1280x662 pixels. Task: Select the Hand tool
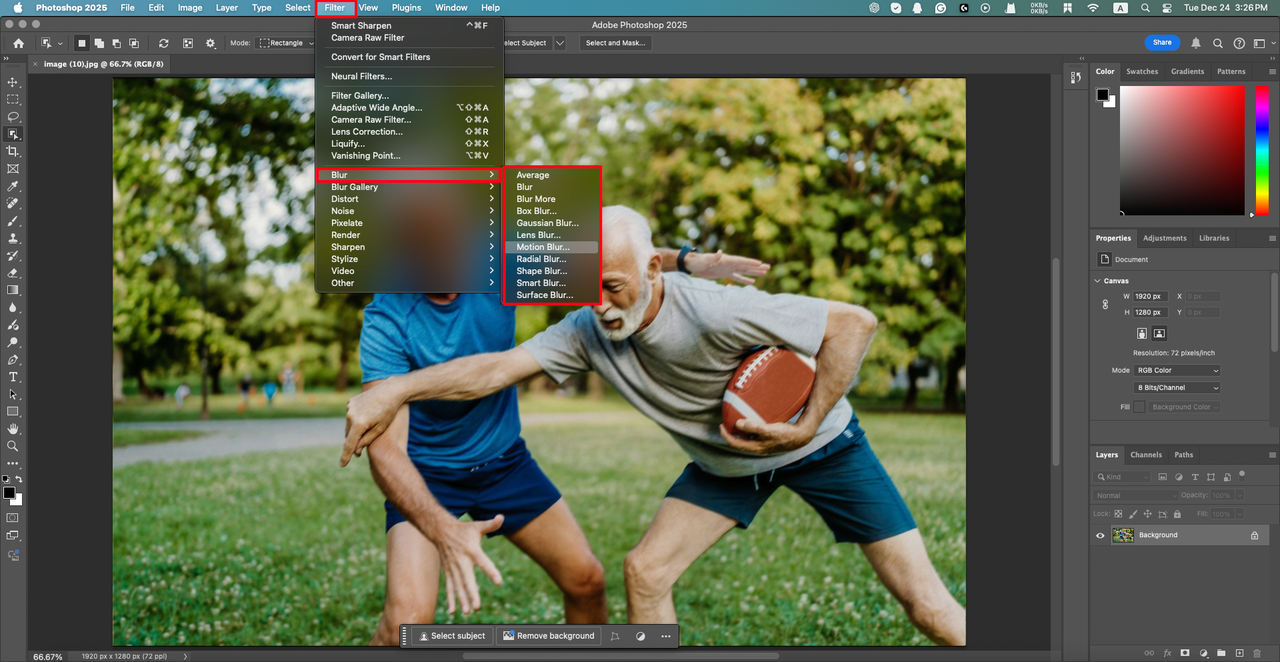coord(13,429)
